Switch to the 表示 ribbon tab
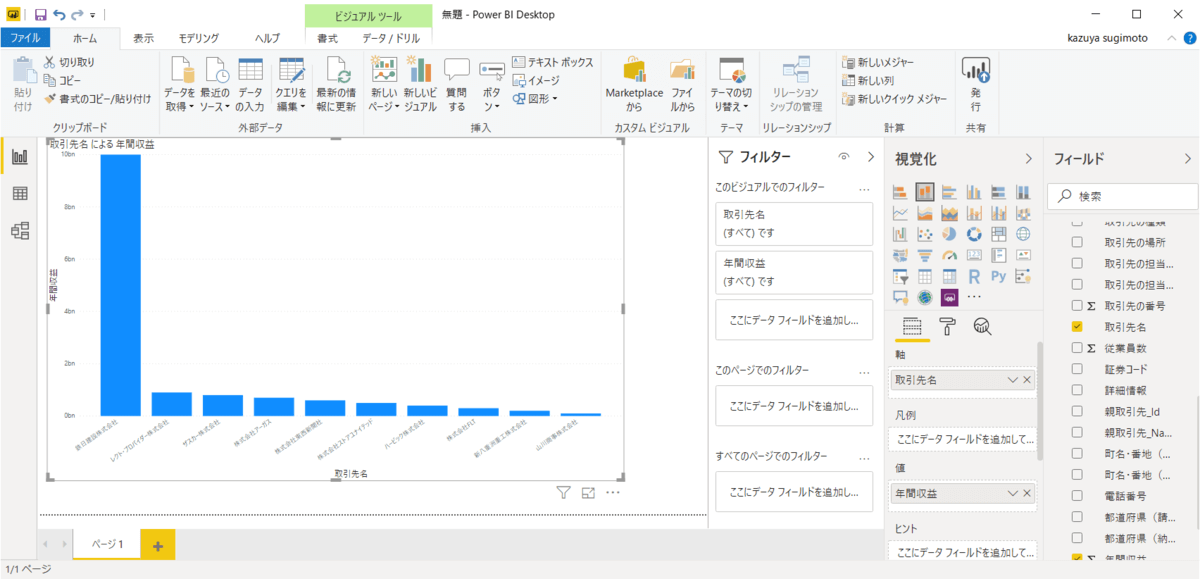Image resolution: width=1200 pixels, height=579 pixels. [144, 38]
